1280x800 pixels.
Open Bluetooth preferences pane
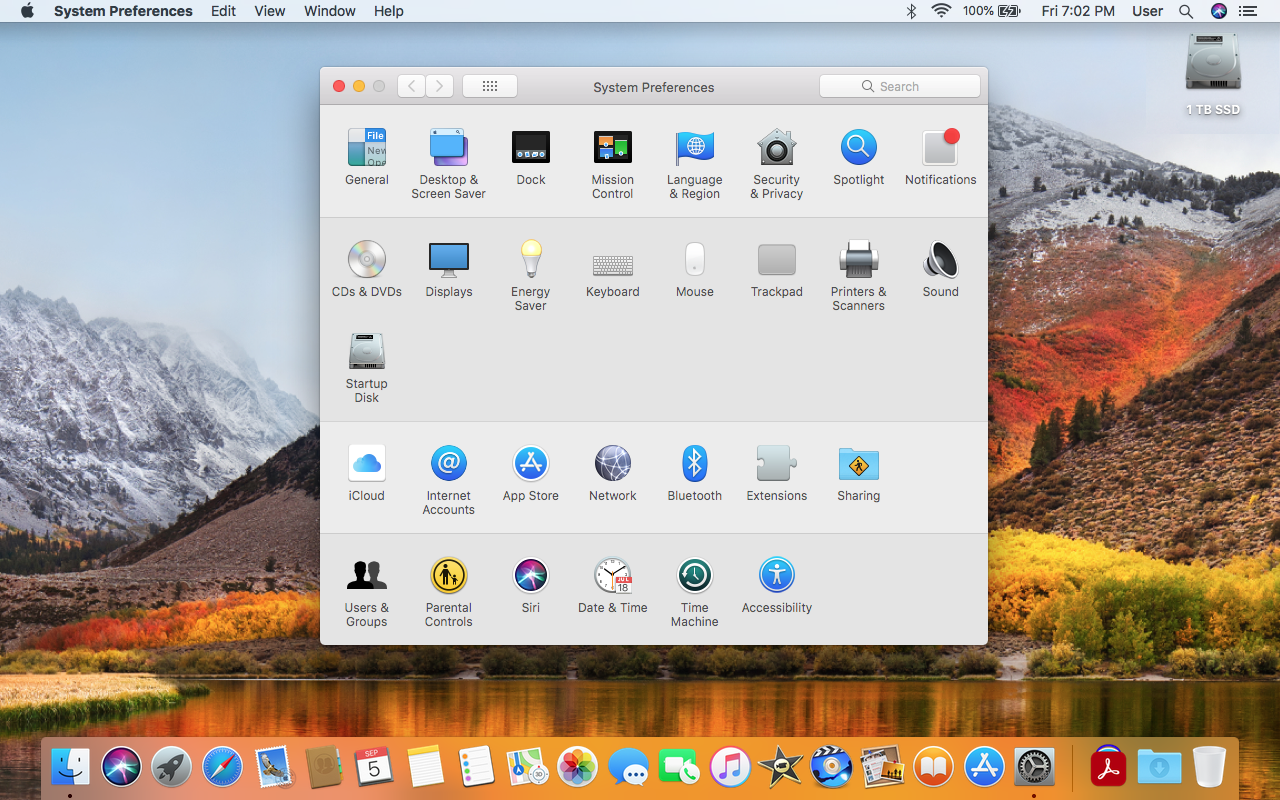pos(695,473)
